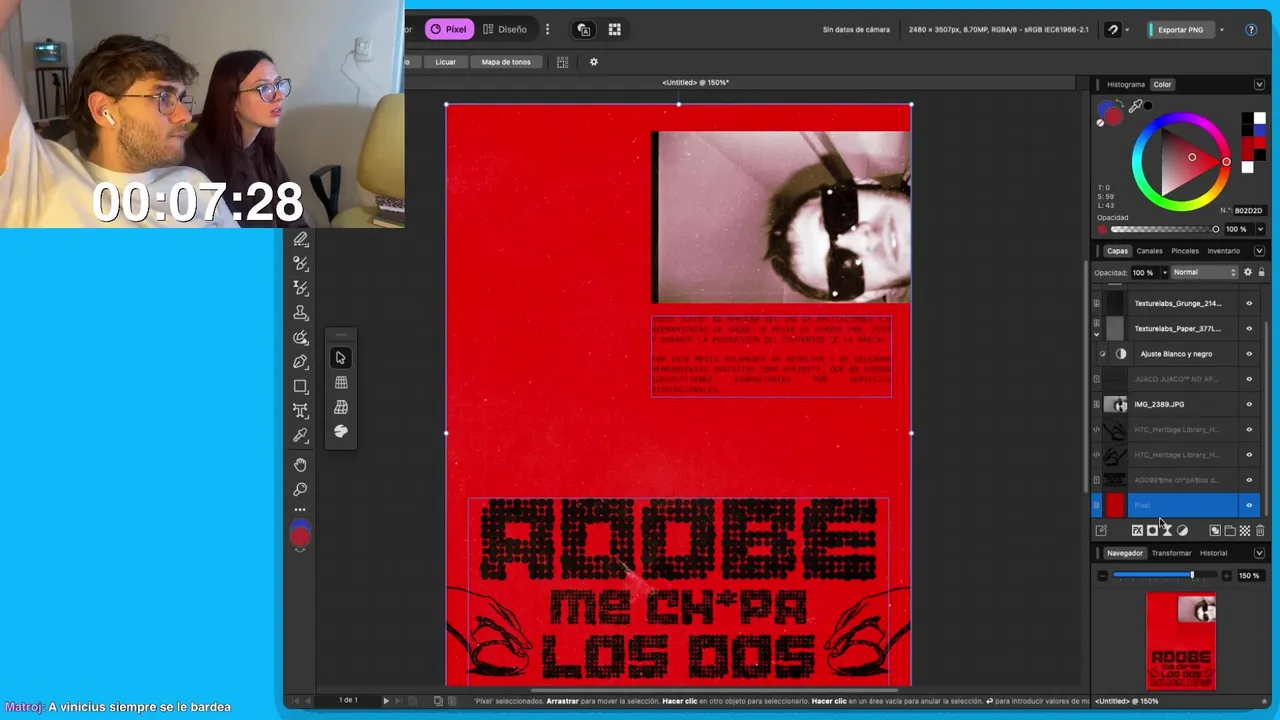The width and height of the screenshot is (1280, 720).
Task: Select the Hand view tool
Action: pyautogui.click(x=300, y=465)
